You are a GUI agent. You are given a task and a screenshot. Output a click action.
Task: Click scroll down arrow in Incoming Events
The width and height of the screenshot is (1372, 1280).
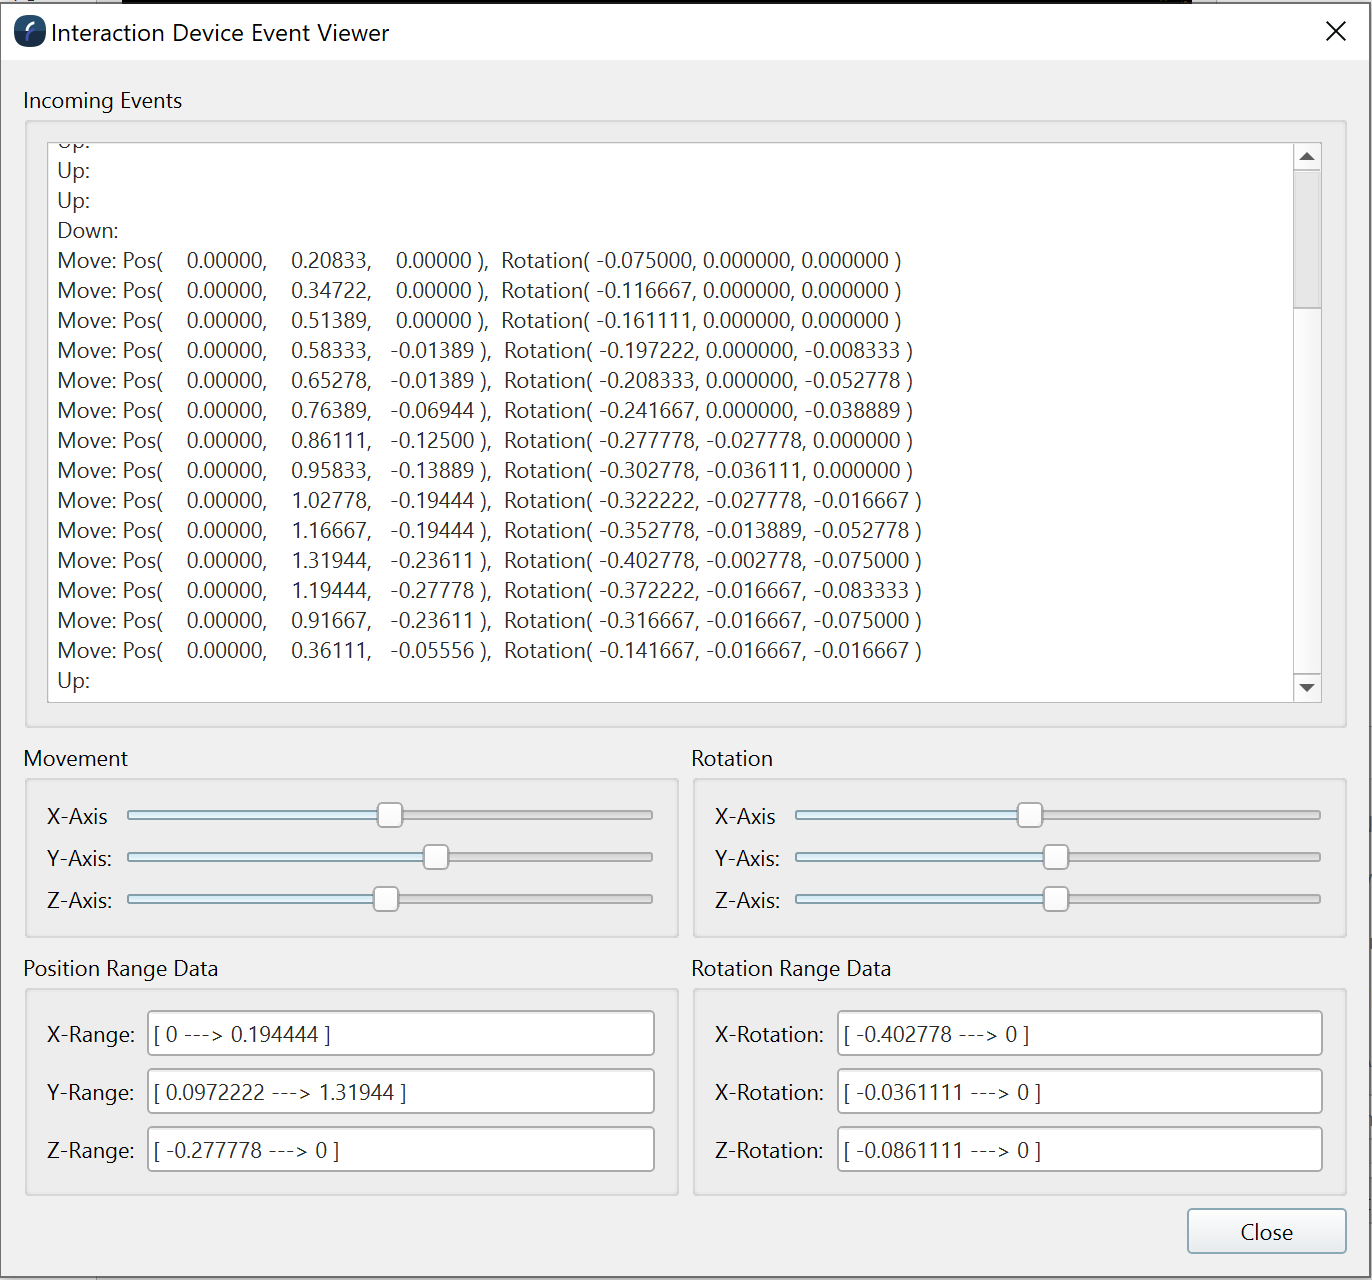coord(1306,687)
